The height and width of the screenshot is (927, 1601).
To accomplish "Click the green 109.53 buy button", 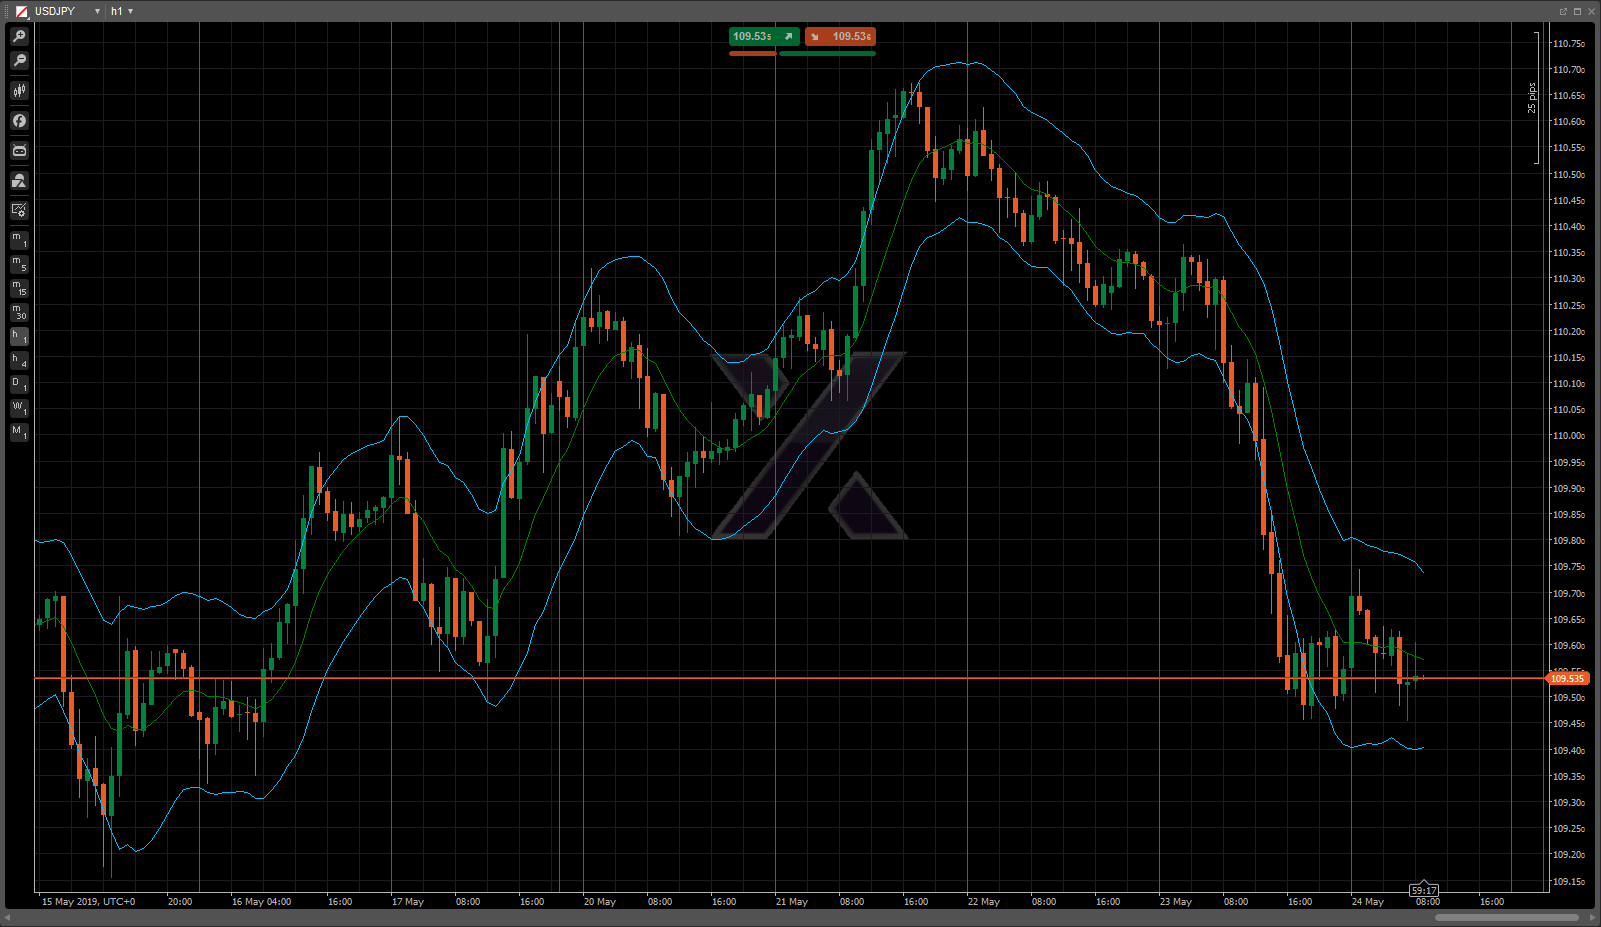I will point(763,36).
